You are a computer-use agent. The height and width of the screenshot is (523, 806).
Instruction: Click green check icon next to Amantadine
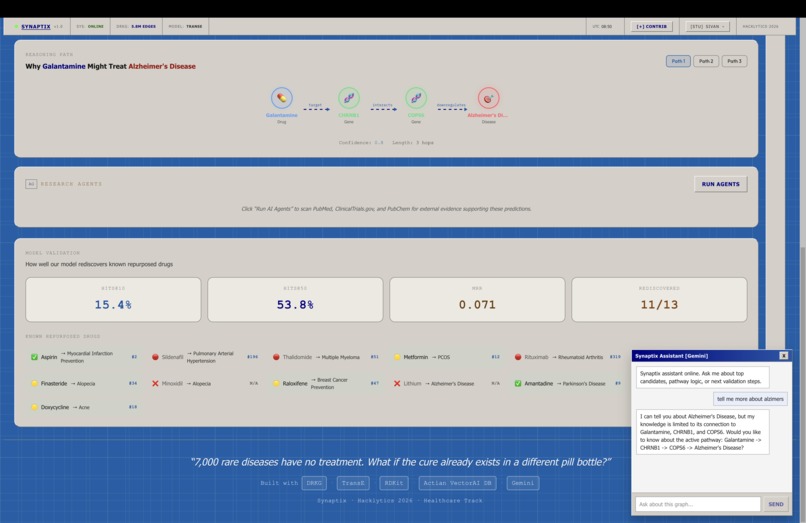coord(518,383)
